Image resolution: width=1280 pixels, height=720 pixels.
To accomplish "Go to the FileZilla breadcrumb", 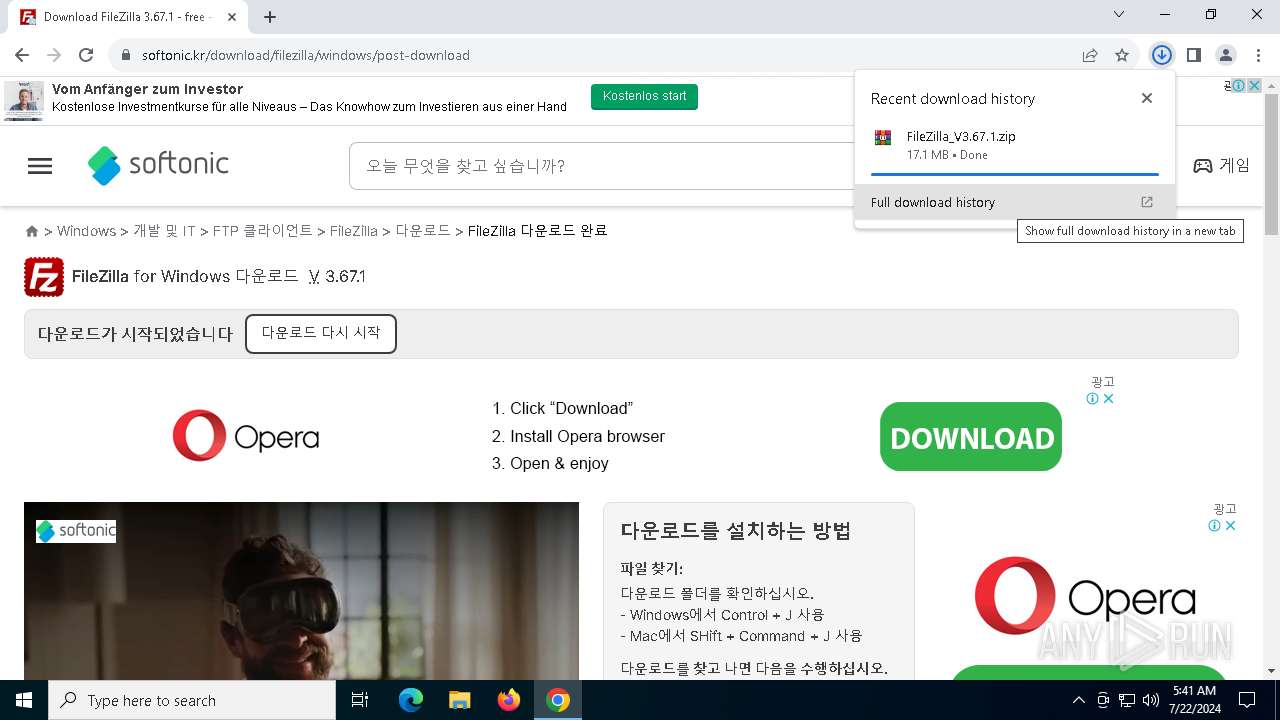I will point(353,231).
